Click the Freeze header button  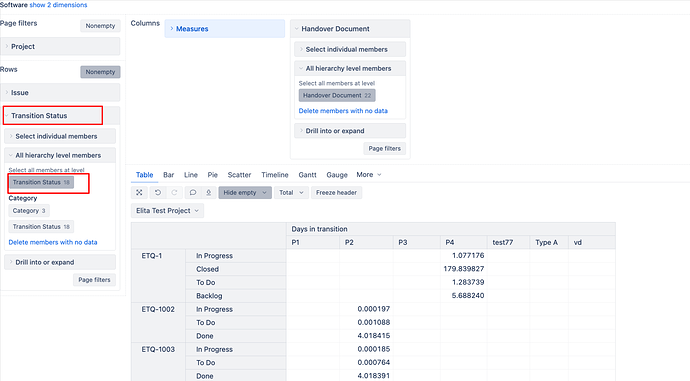click(x=336, y=192)
